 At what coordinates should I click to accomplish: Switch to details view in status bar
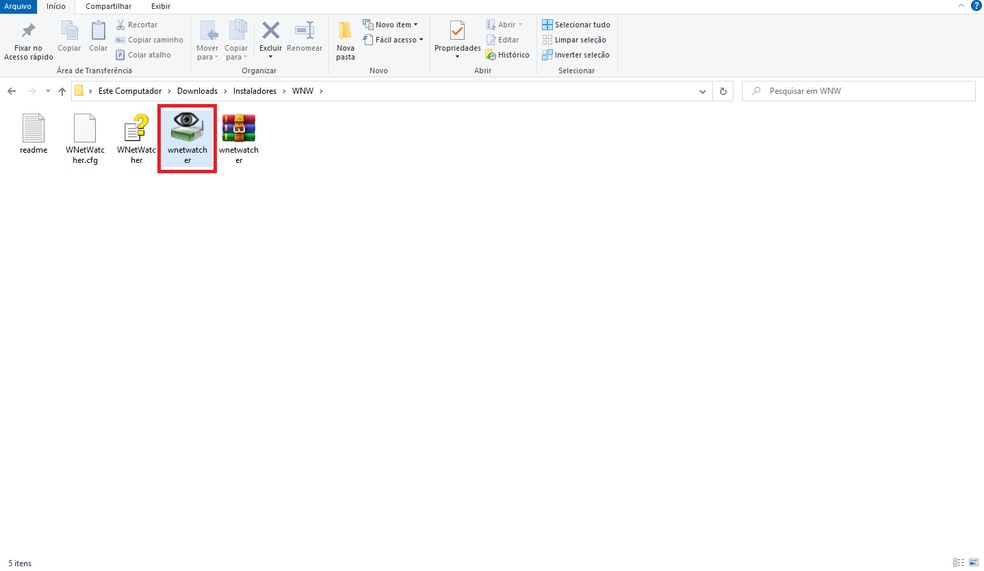tap(958, 563)
